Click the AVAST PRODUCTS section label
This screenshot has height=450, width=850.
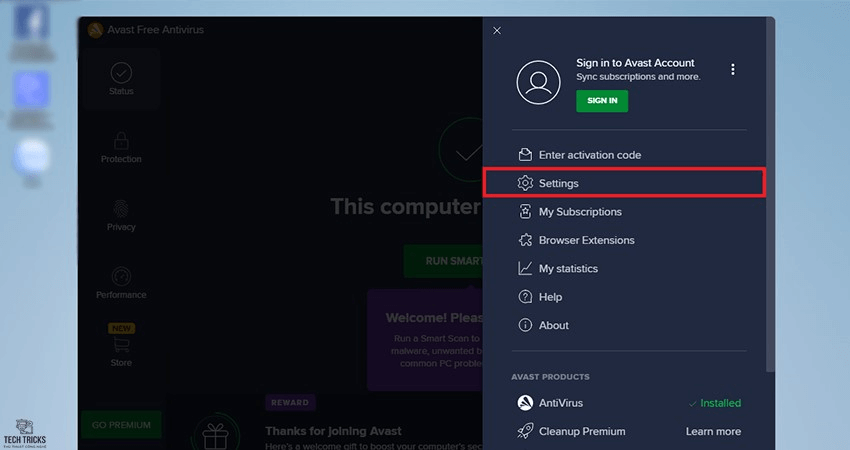coord(550,377)
